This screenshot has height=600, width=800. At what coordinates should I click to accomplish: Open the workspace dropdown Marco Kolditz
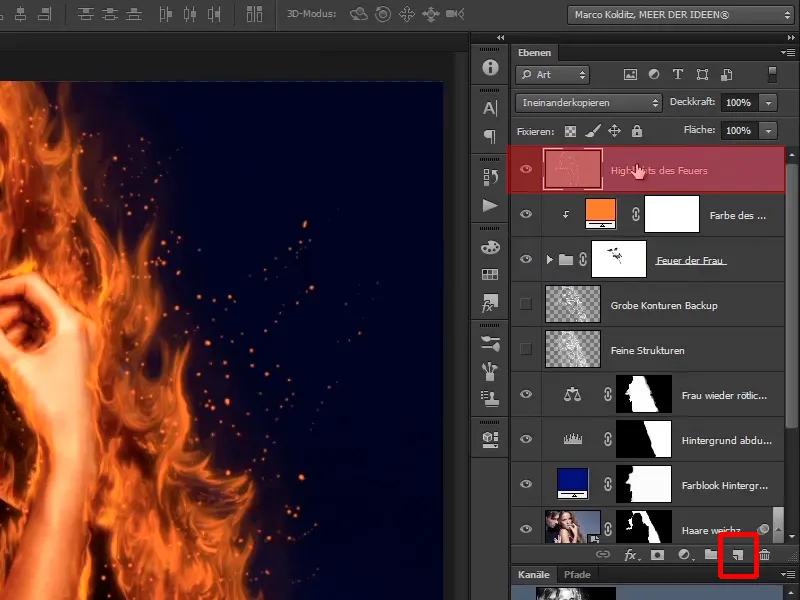pyautogui.click(x=681, y=15)
